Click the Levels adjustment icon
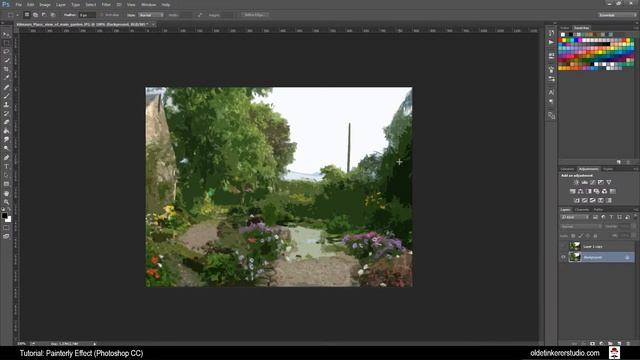This screenshot has width=640, height=360. point(584,182)
